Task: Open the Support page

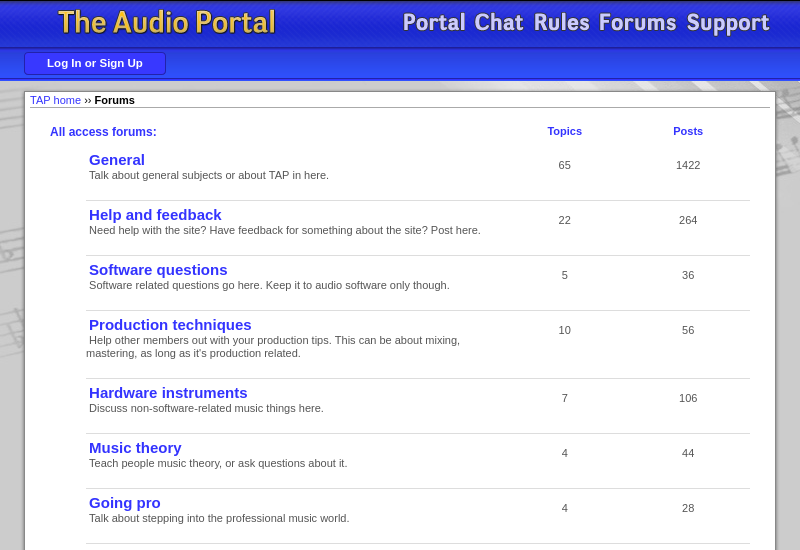Action: [x=727, y=23]
